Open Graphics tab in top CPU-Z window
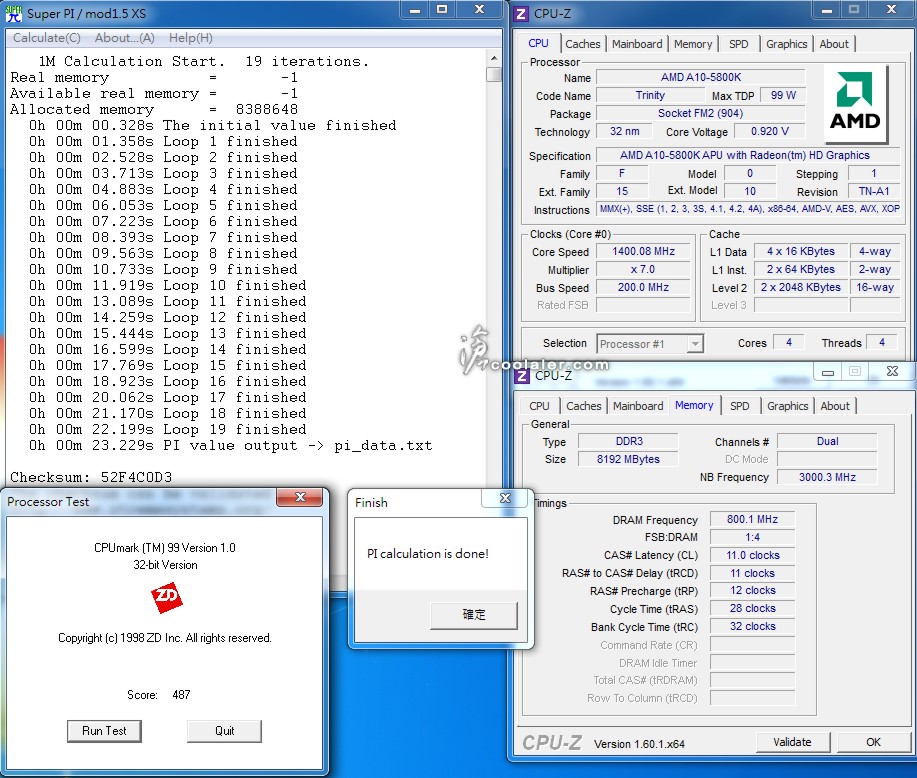 tap(787, 44)
